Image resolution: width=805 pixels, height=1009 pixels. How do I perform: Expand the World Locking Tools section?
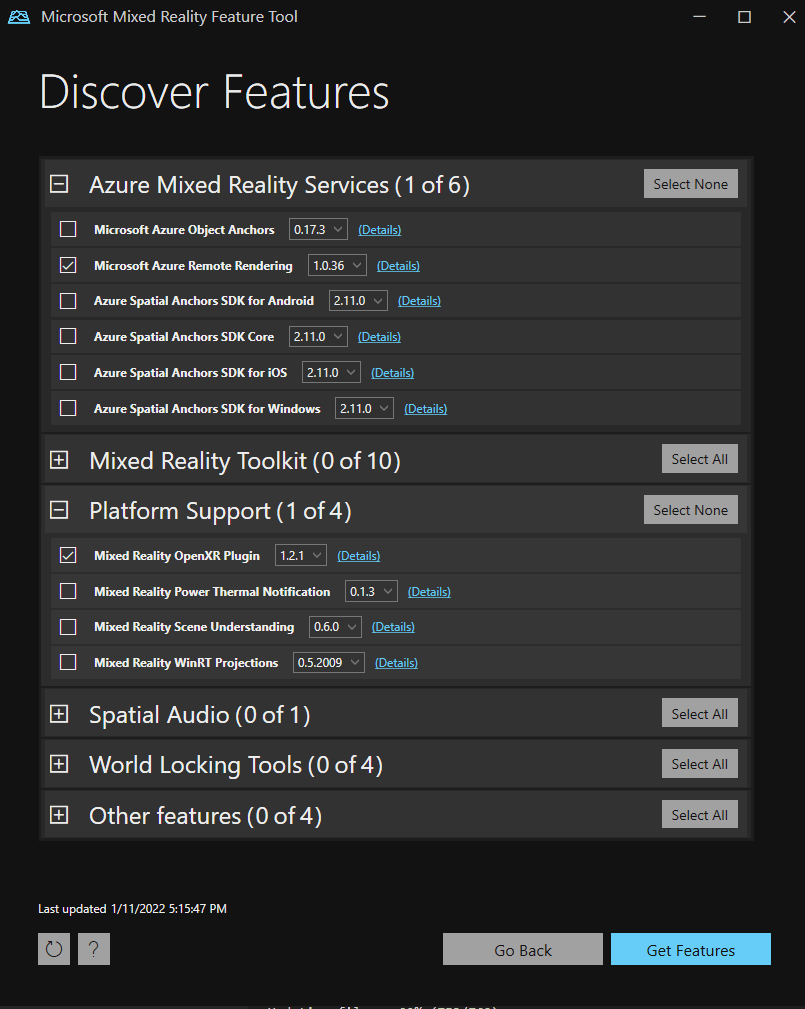[x=58, y=763]
